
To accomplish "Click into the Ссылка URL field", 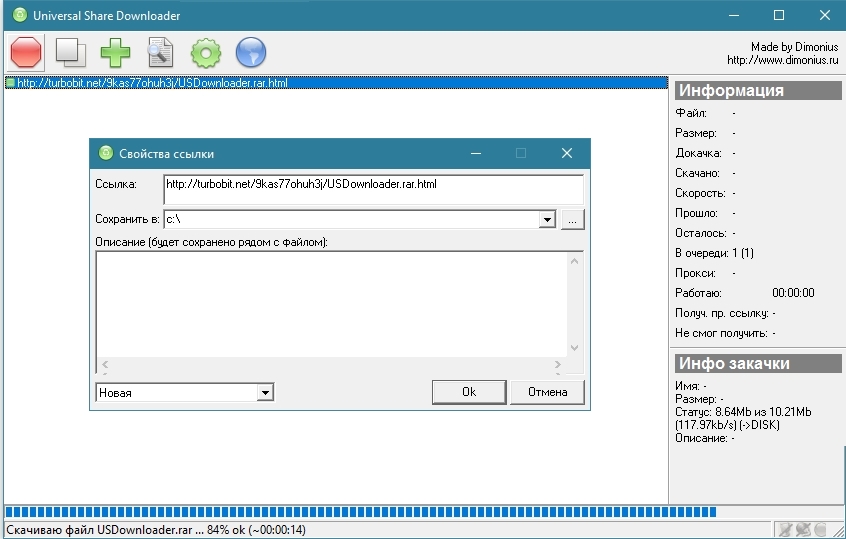I will point(372,189).
